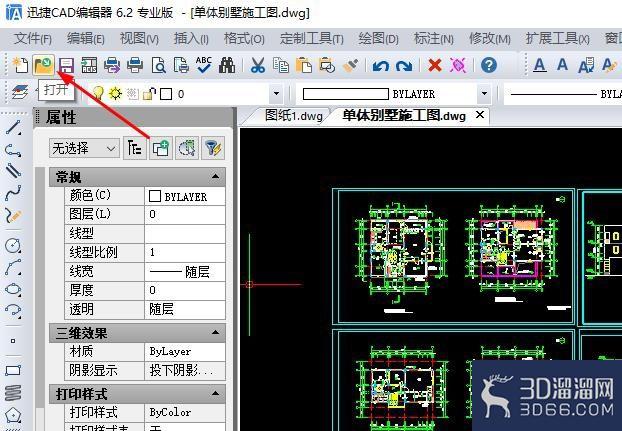Create a new drawing file
The image size is (622, 431).
[x=20, y=65]
